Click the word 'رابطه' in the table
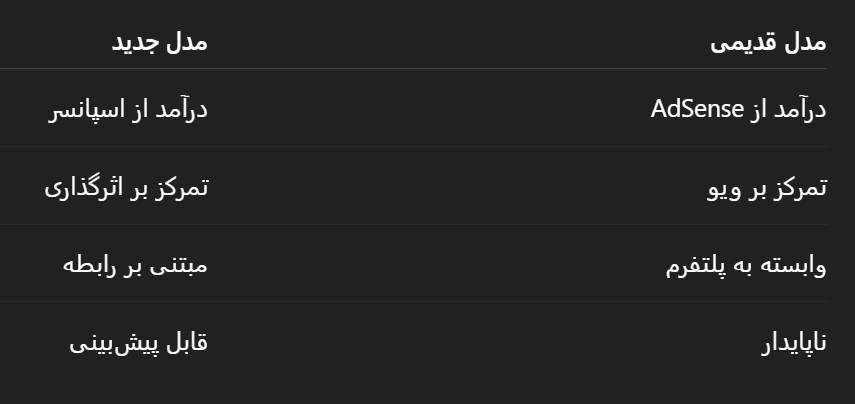The width and height of the screenshot is (855, 404). point(86,266)
